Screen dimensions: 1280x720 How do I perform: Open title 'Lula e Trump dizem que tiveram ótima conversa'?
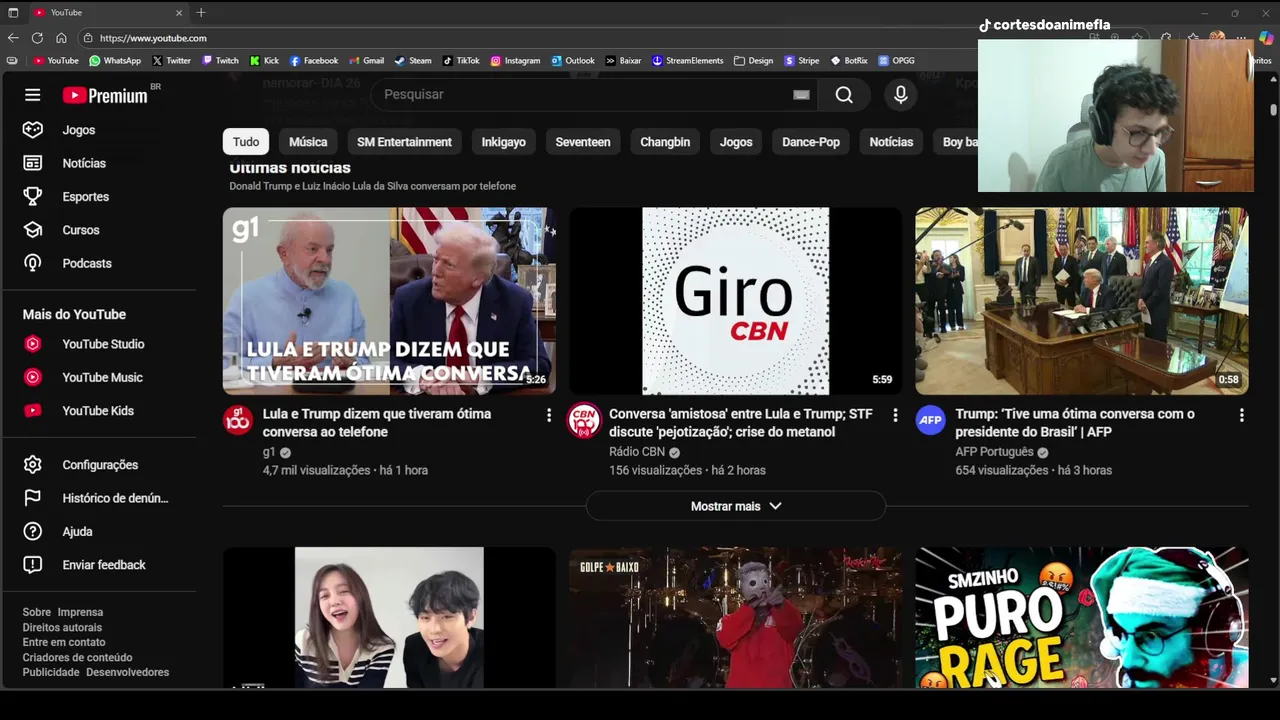(377, 423)
